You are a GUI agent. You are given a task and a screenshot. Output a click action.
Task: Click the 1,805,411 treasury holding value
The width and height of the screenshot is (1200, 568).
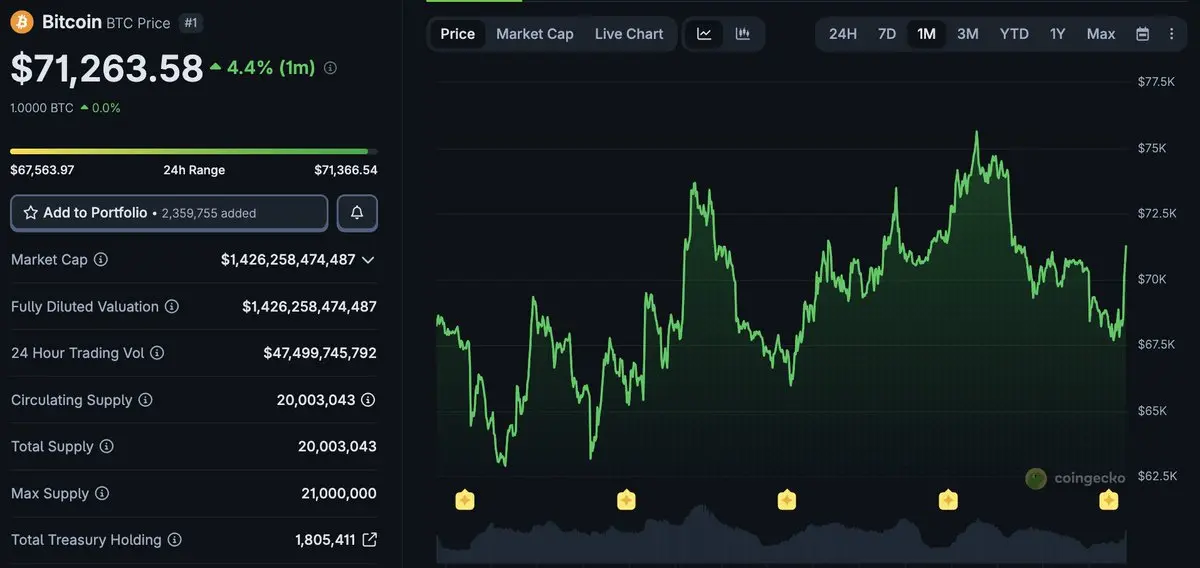point(325,540)
